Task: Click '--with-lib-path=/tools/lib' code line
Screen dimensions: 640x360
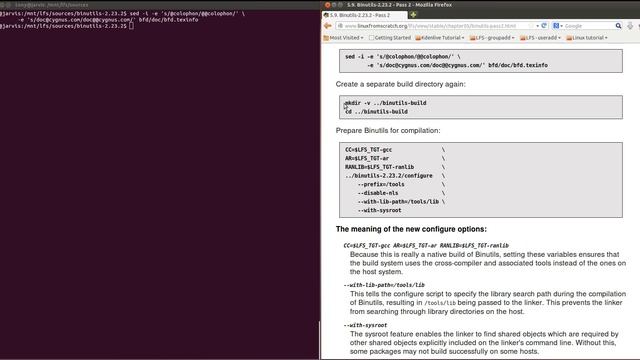Action: pyautogui.click(x=398, y=202)
